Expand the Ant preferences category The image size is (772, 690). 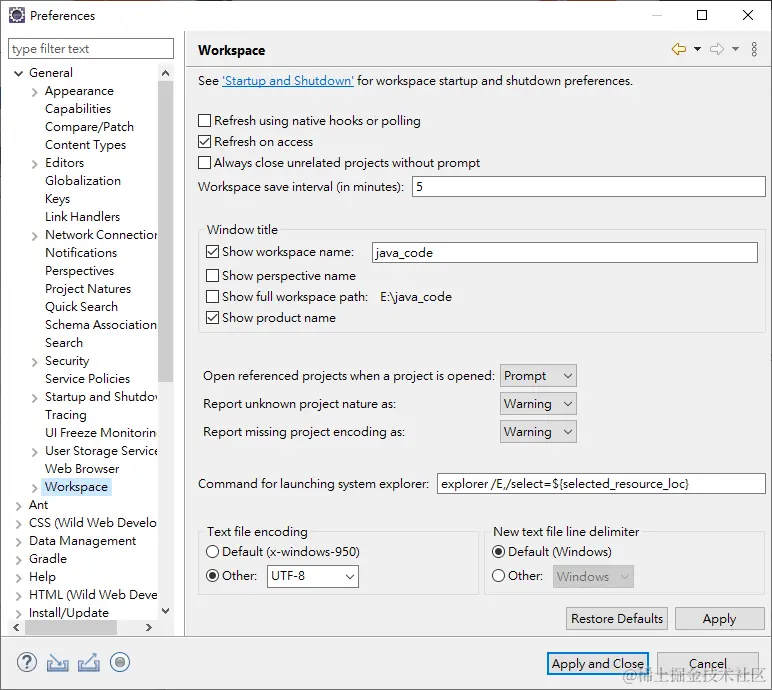tap(19, 506)
